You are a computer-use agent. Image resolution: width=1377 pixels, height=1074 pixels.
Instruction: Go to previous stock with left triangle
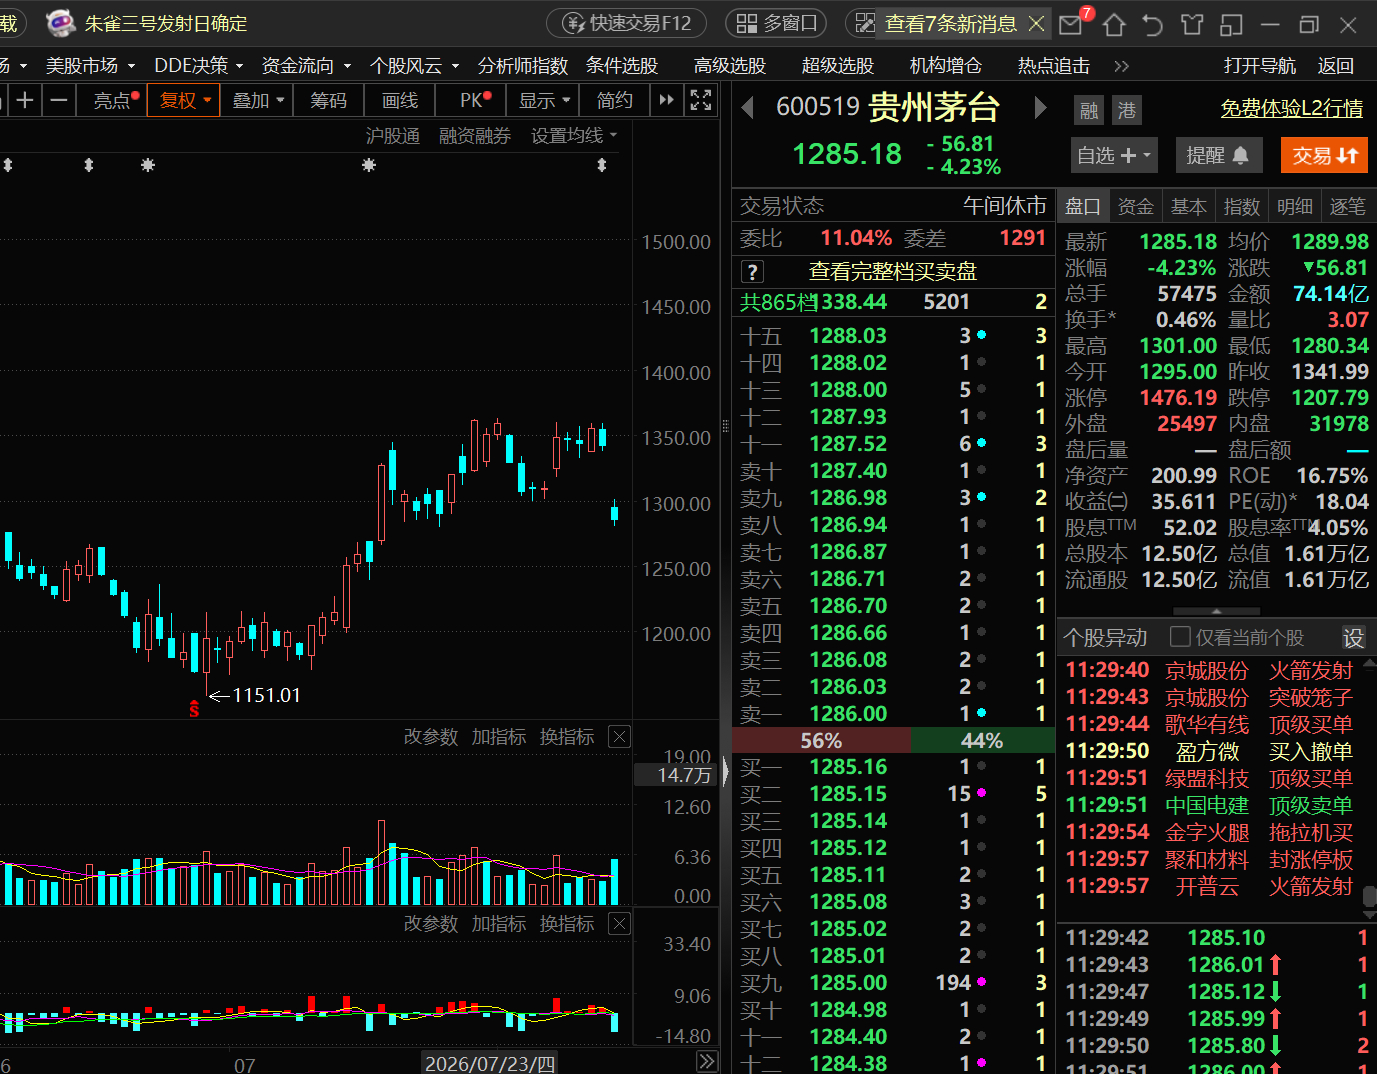pos(747,107)
